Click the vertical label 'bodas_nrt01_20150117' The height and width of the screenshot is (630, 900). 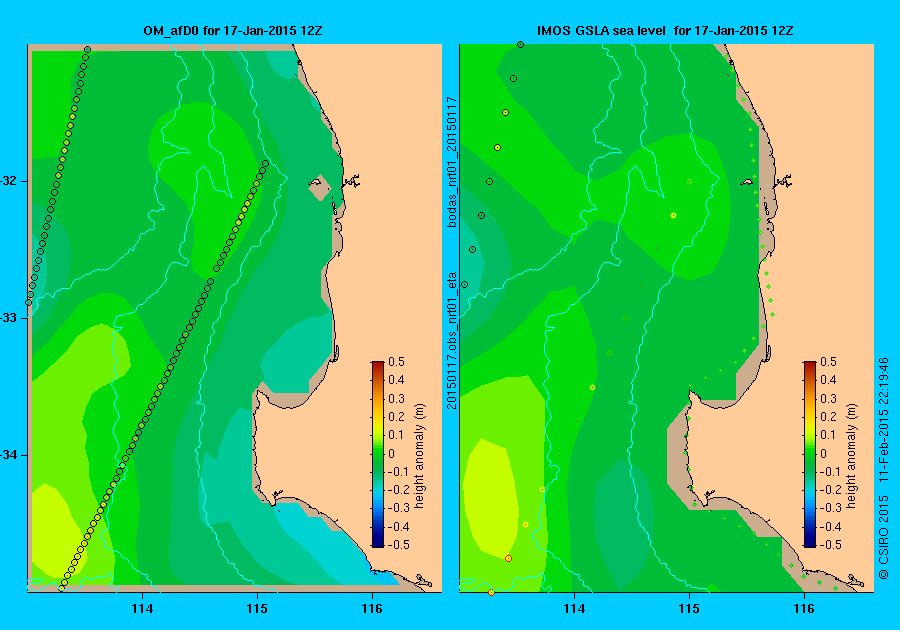coord(452,162)
